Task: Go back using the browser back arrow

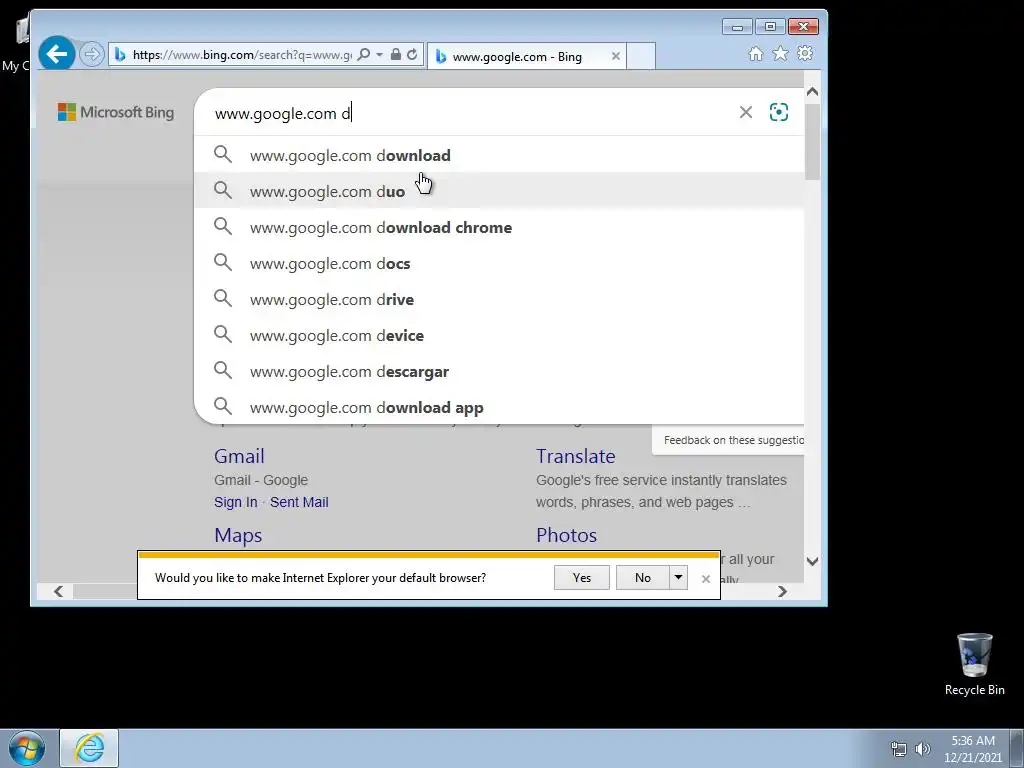Action: click(56, 54)
